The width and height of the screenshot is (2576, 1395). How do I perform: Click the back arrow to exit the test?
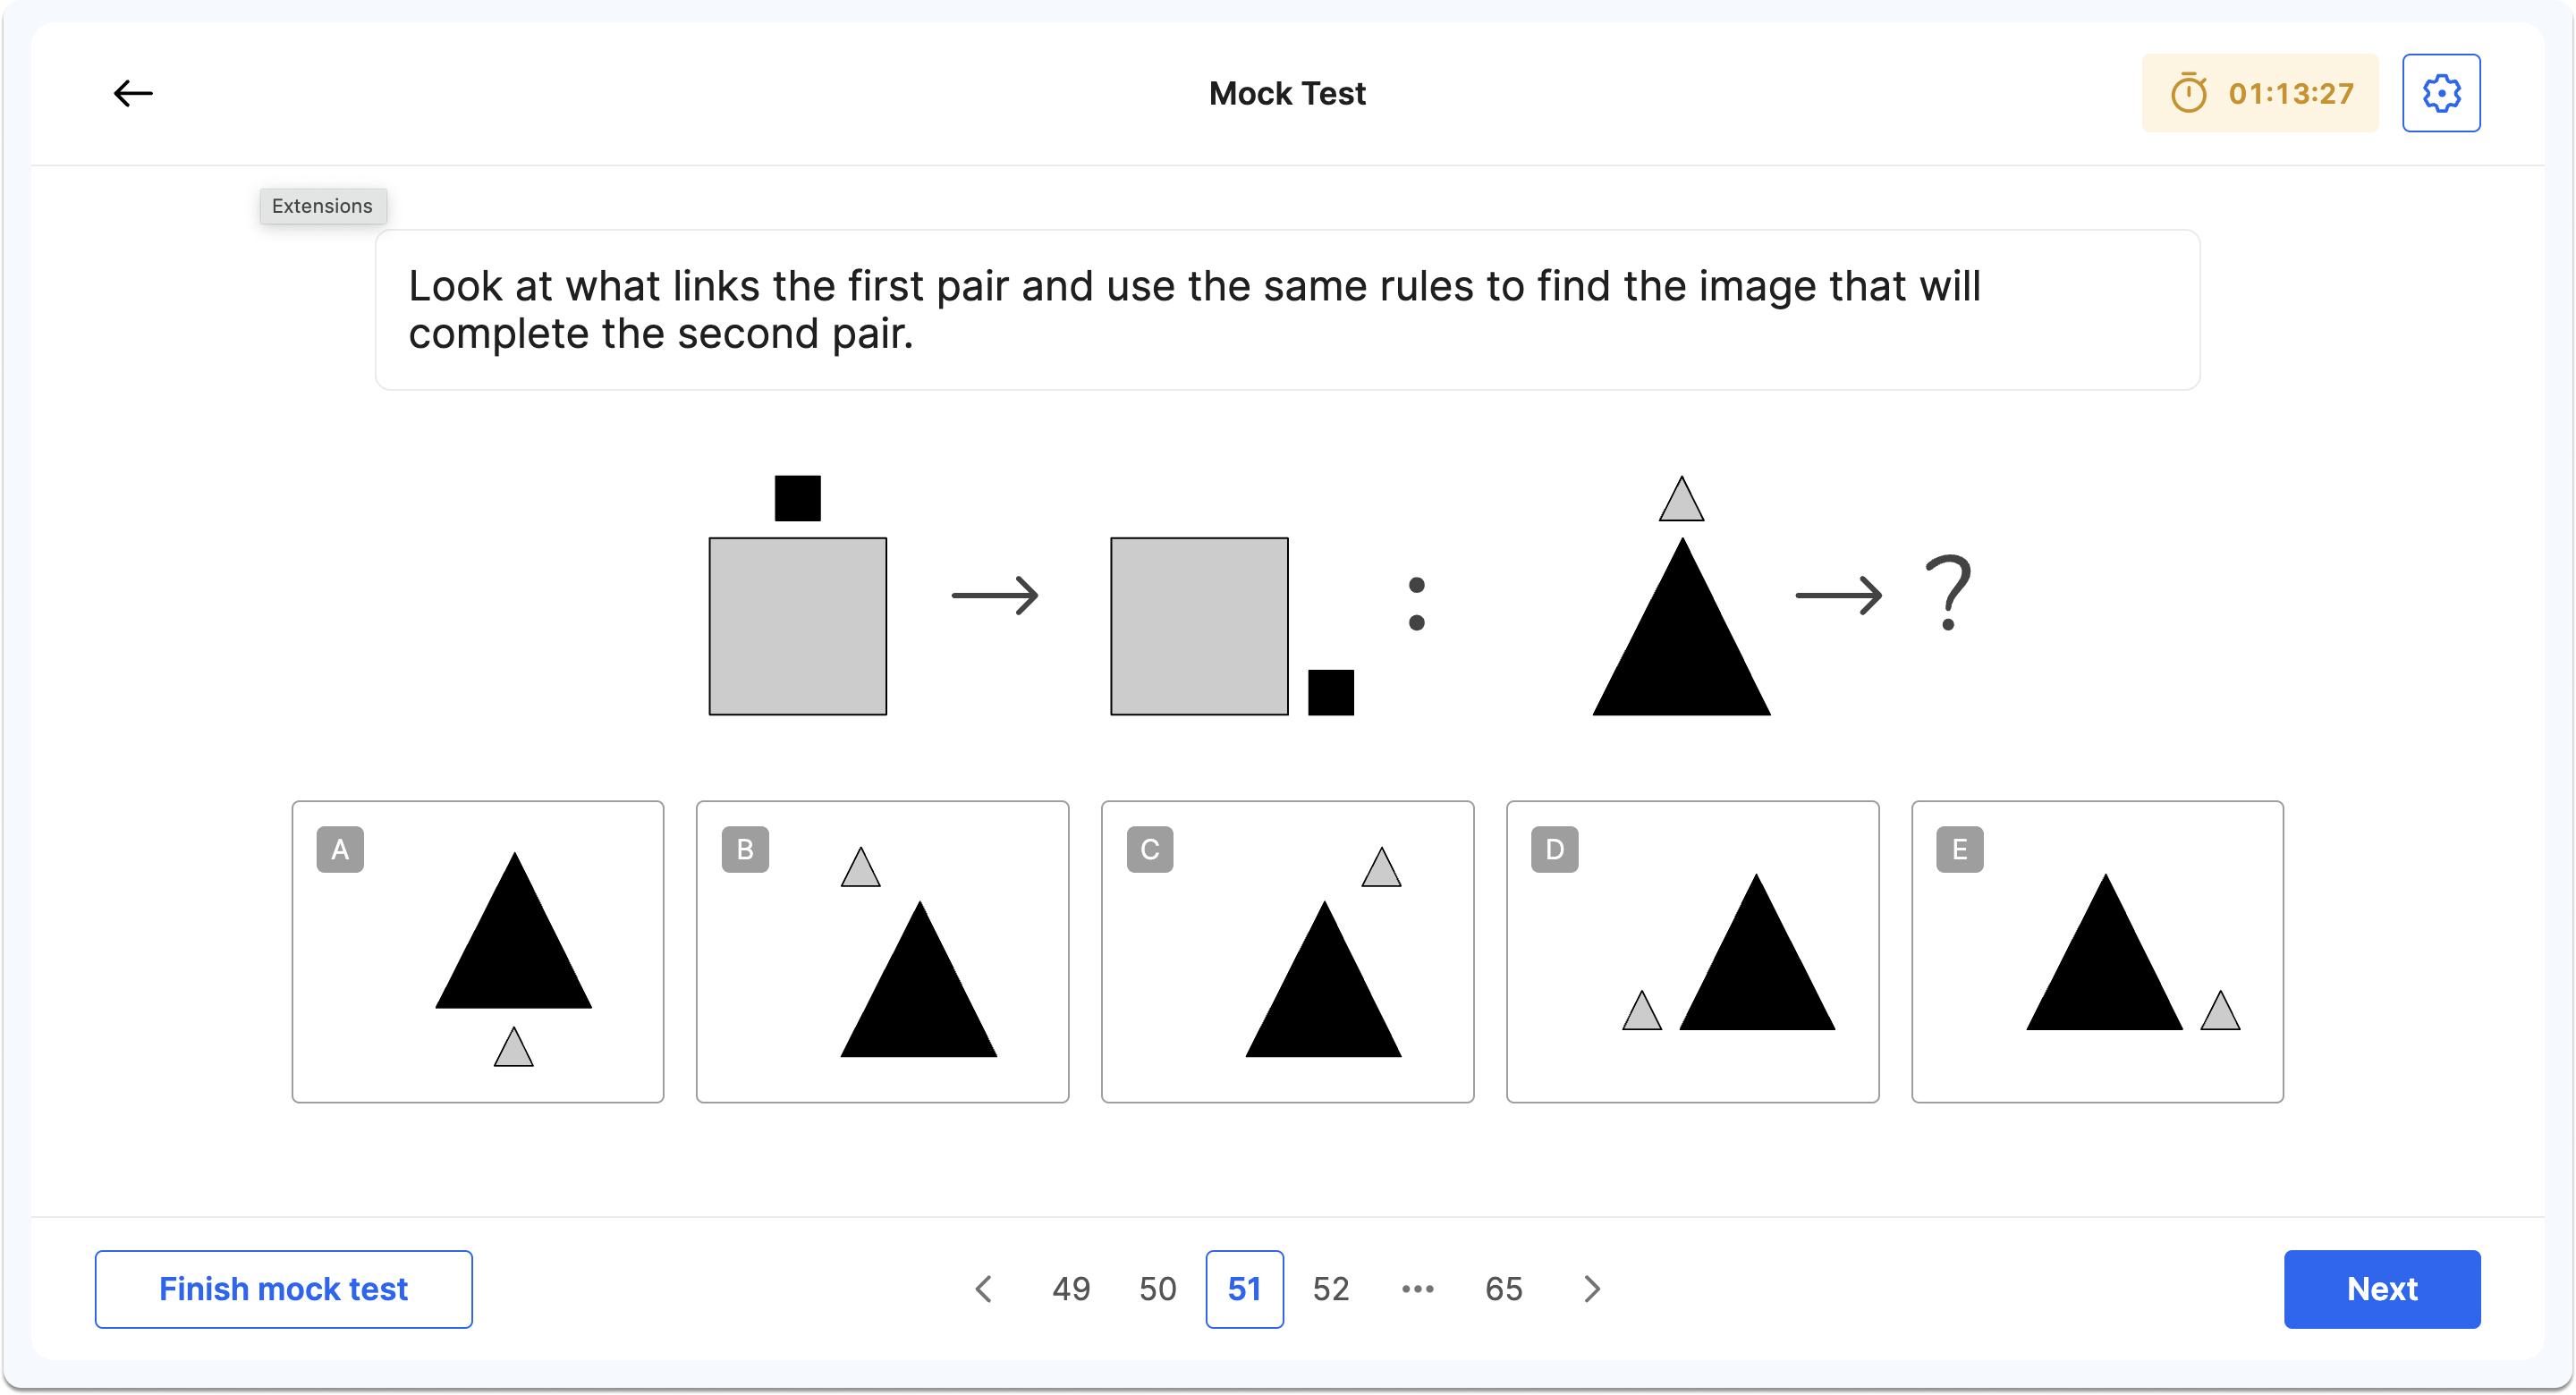click(132, 93)
